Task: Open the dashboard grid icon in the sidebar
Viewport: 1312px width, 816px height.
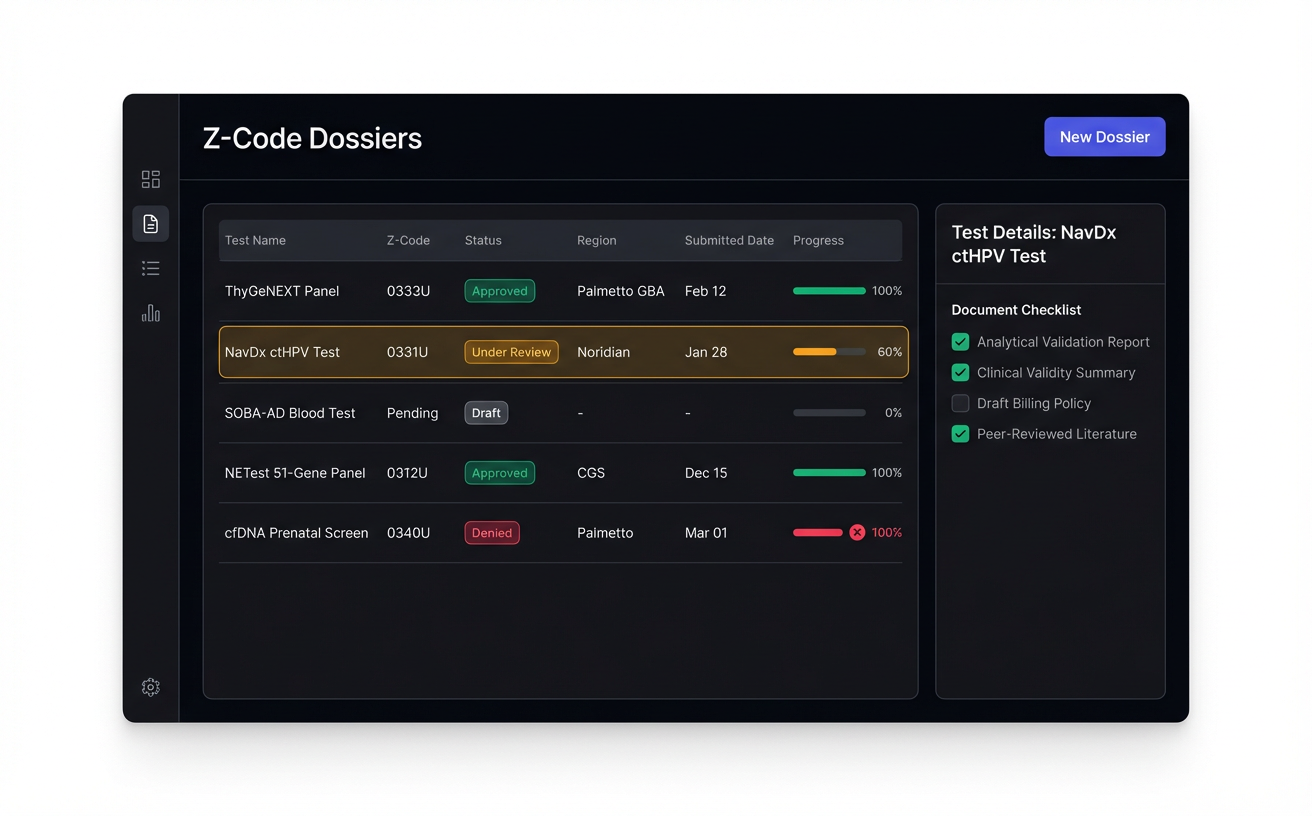Action: click(x=150, y=179)
